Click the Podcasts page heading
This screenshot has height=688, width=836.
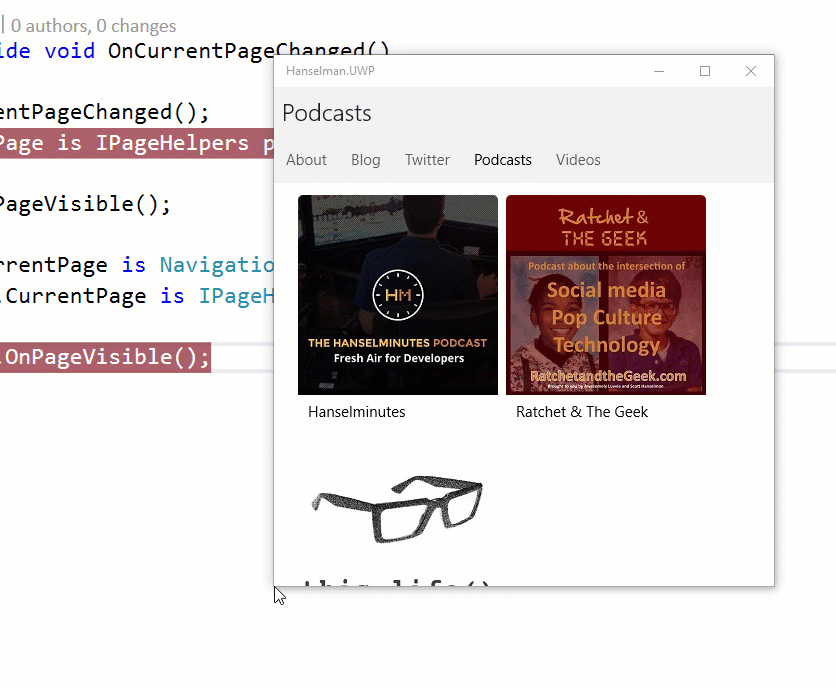click(x=326, y=113)
